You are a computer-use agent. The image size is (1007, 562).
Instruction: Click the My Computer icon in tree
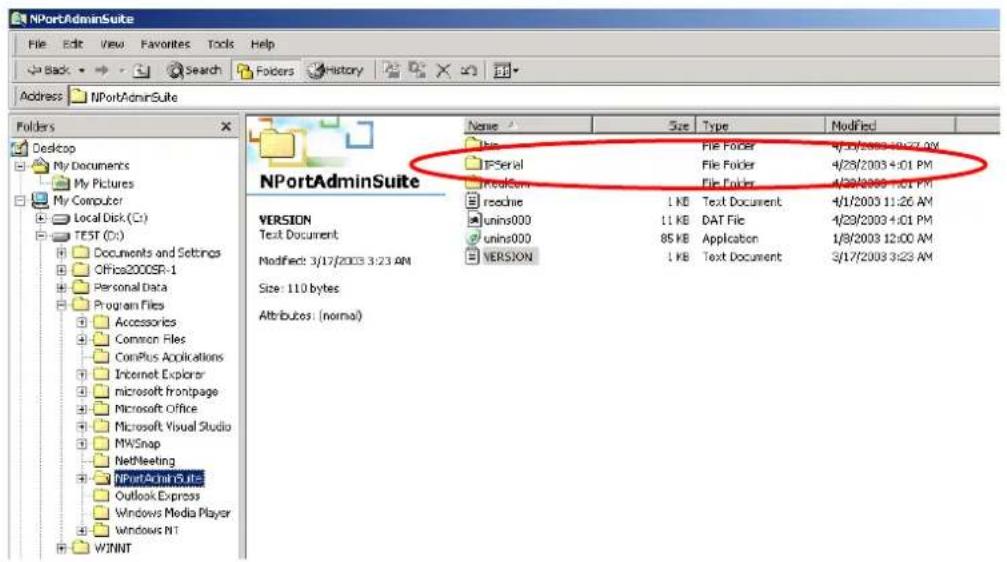[x=40, y=200]
